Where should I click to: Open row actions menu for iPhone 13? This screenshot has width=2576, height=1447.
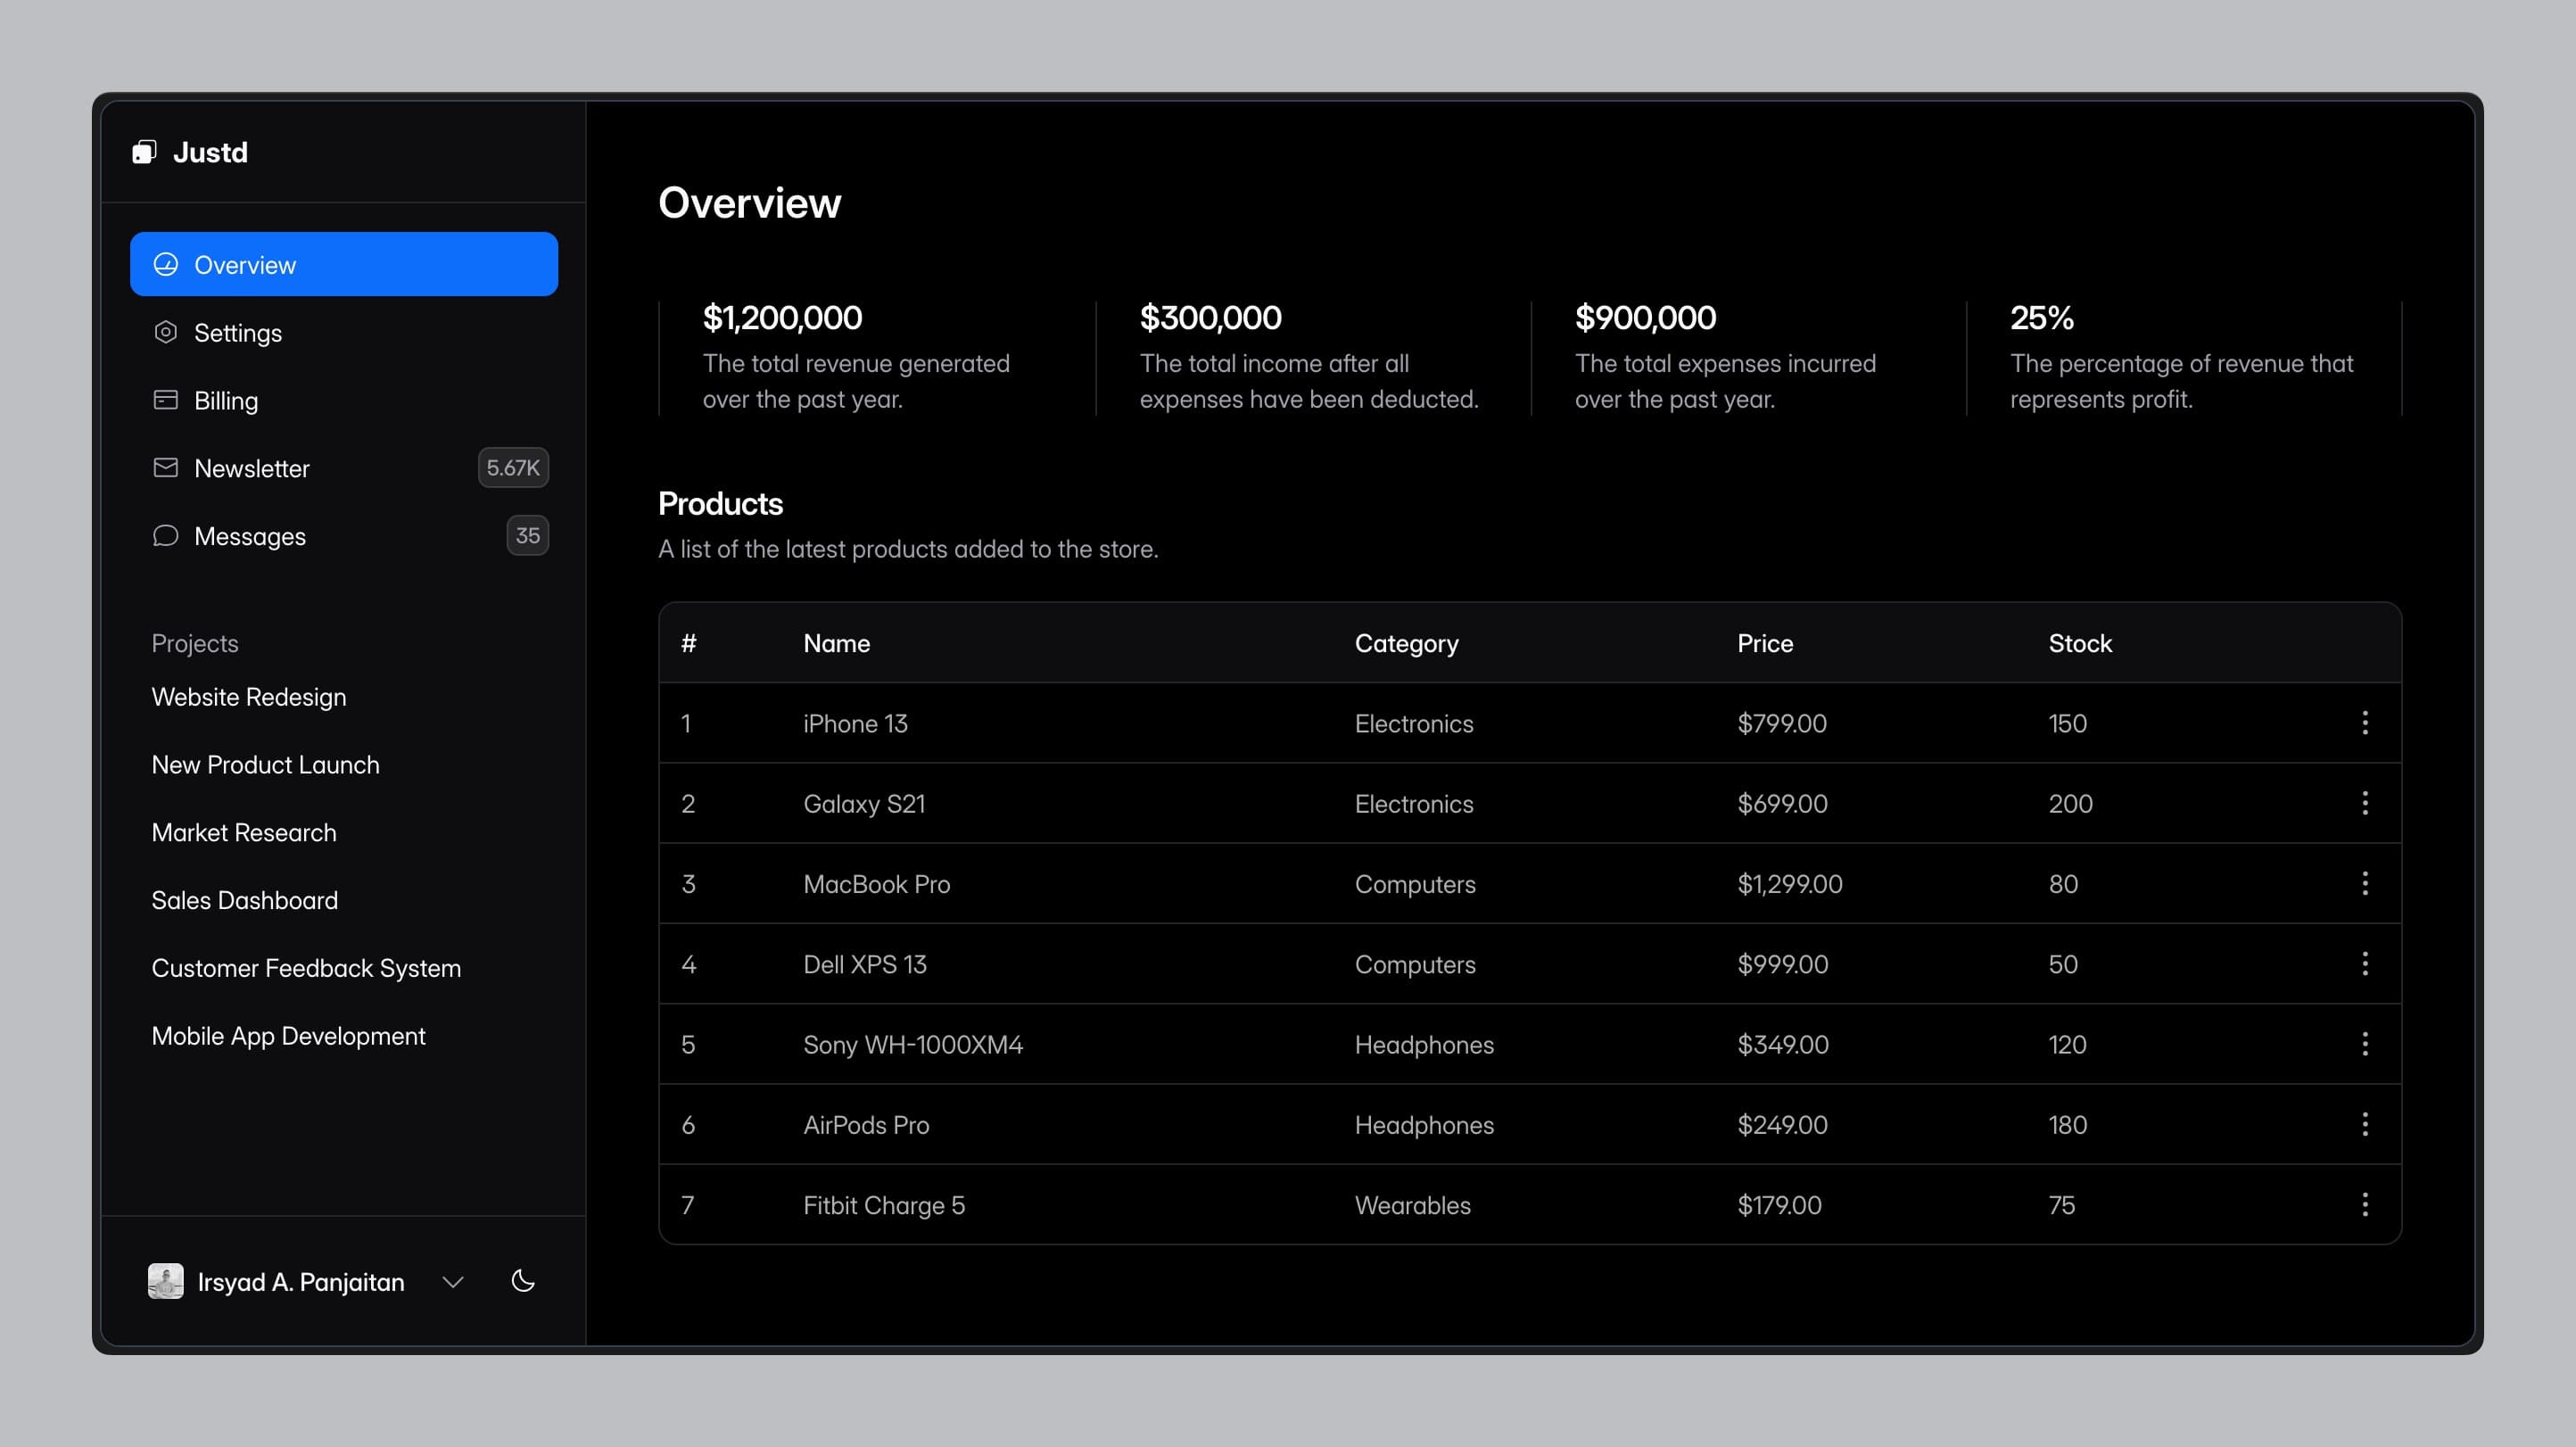[2364, 723]
